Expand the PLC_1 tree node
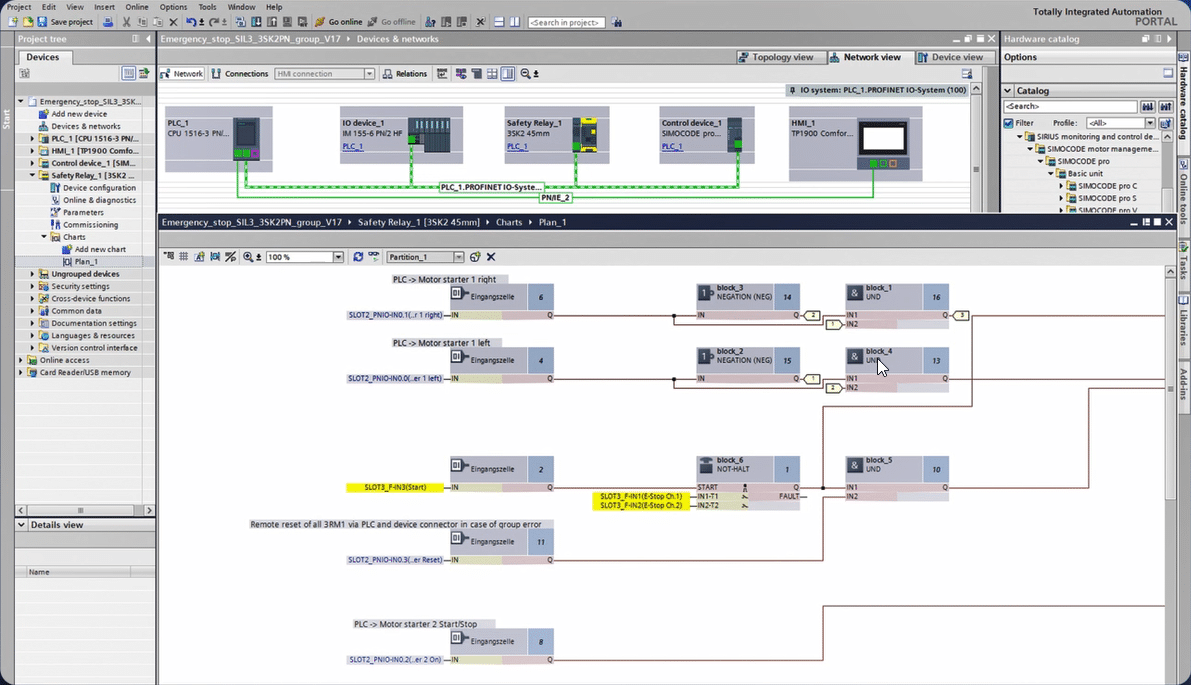The height and width of the screenshot is (685, 1191). click(x=32, y=139)
